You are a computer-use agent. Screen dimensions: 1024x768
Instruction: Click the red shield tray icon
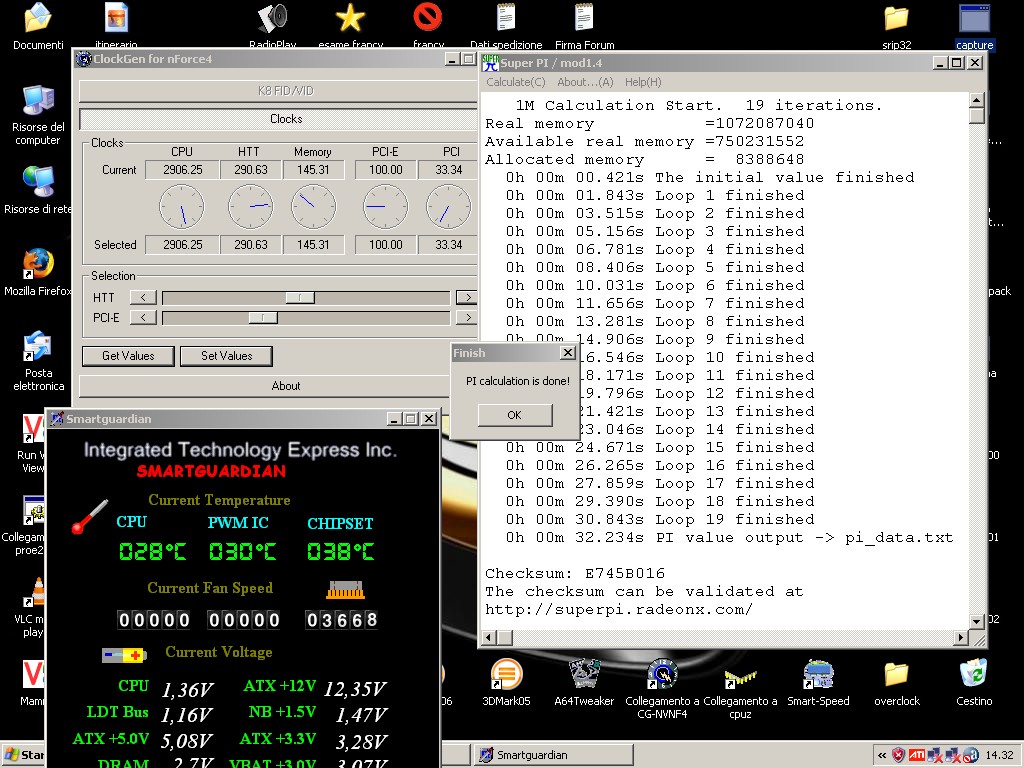899,755
